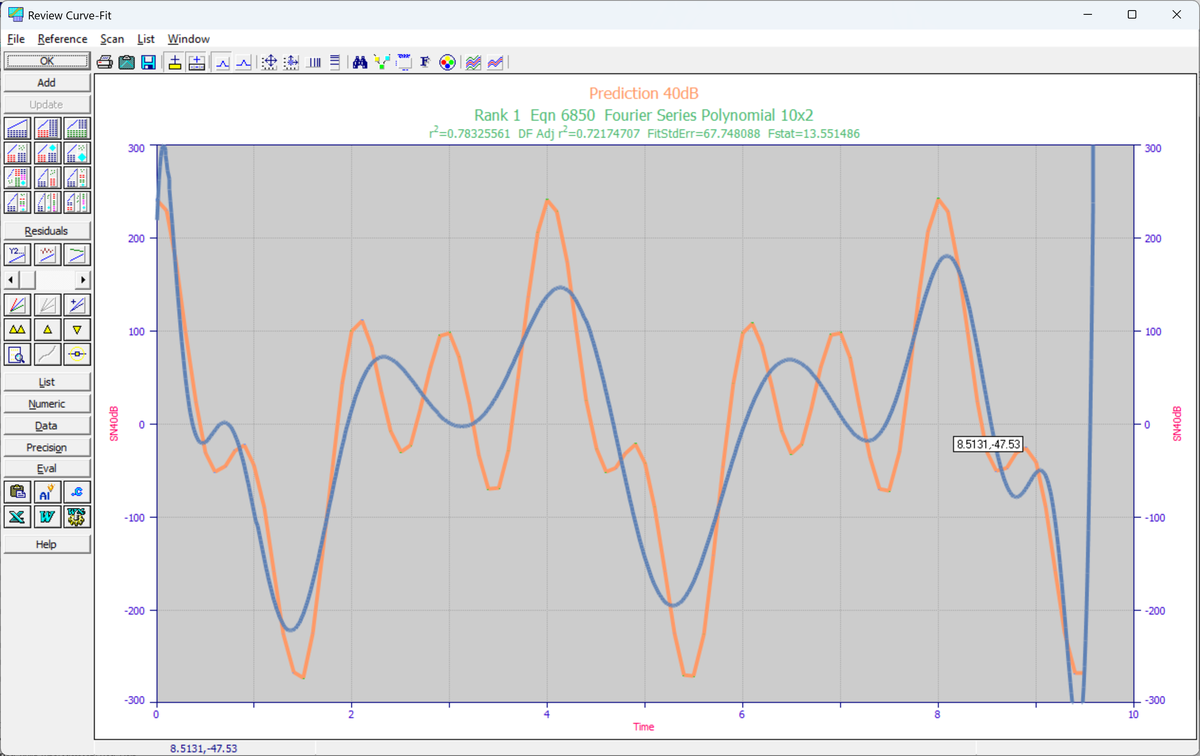Click the magnifier-over-document icon

click(x=18, y=354)
